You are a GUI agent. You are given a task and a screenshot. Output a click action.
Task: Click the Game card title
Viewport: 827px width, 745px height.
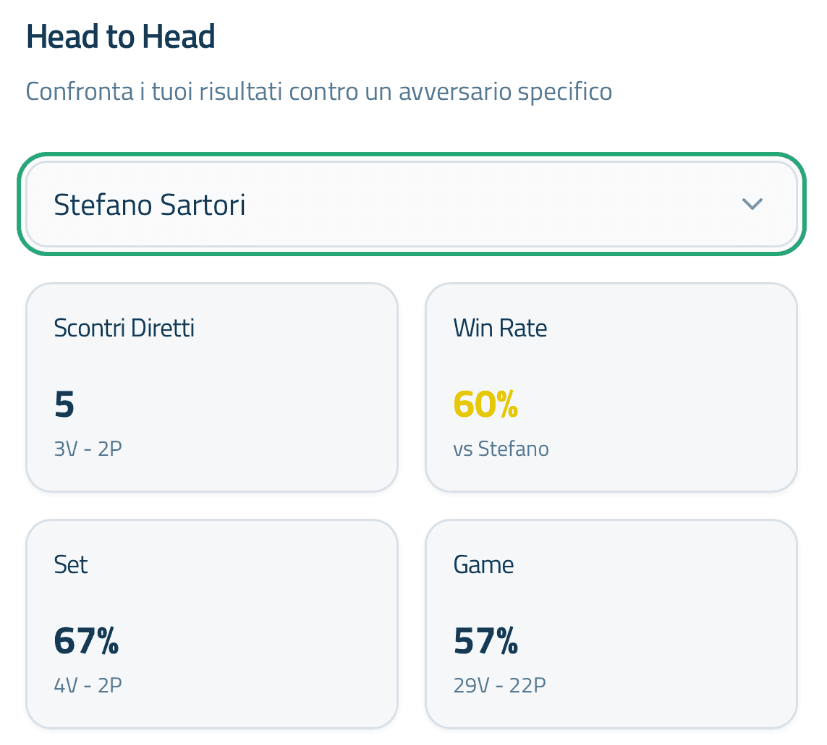pos(484,565)
